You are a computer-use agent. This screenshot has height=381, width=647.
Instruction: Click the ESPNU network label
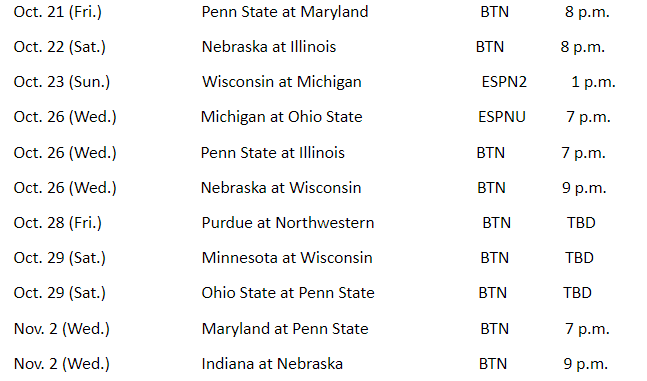pos(502,117)
